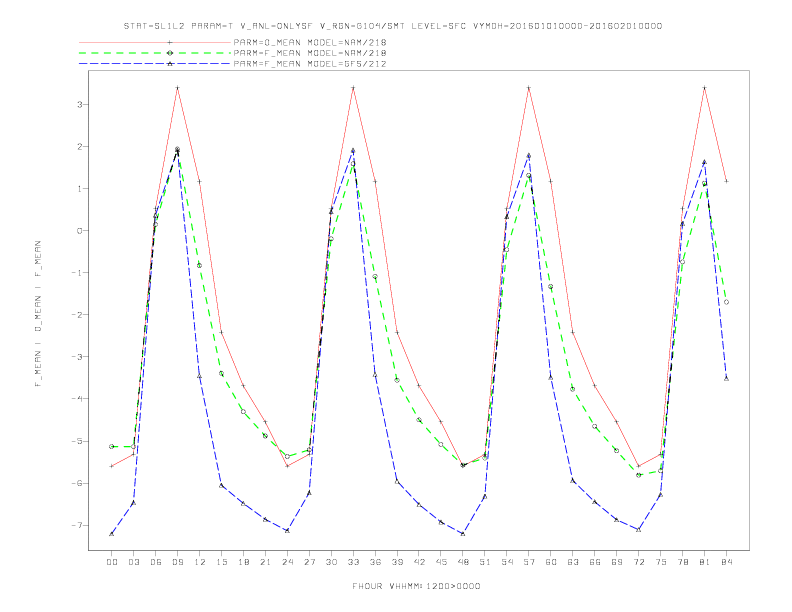
Task: Click x-axis tick label 12
Action: (200, 562)
